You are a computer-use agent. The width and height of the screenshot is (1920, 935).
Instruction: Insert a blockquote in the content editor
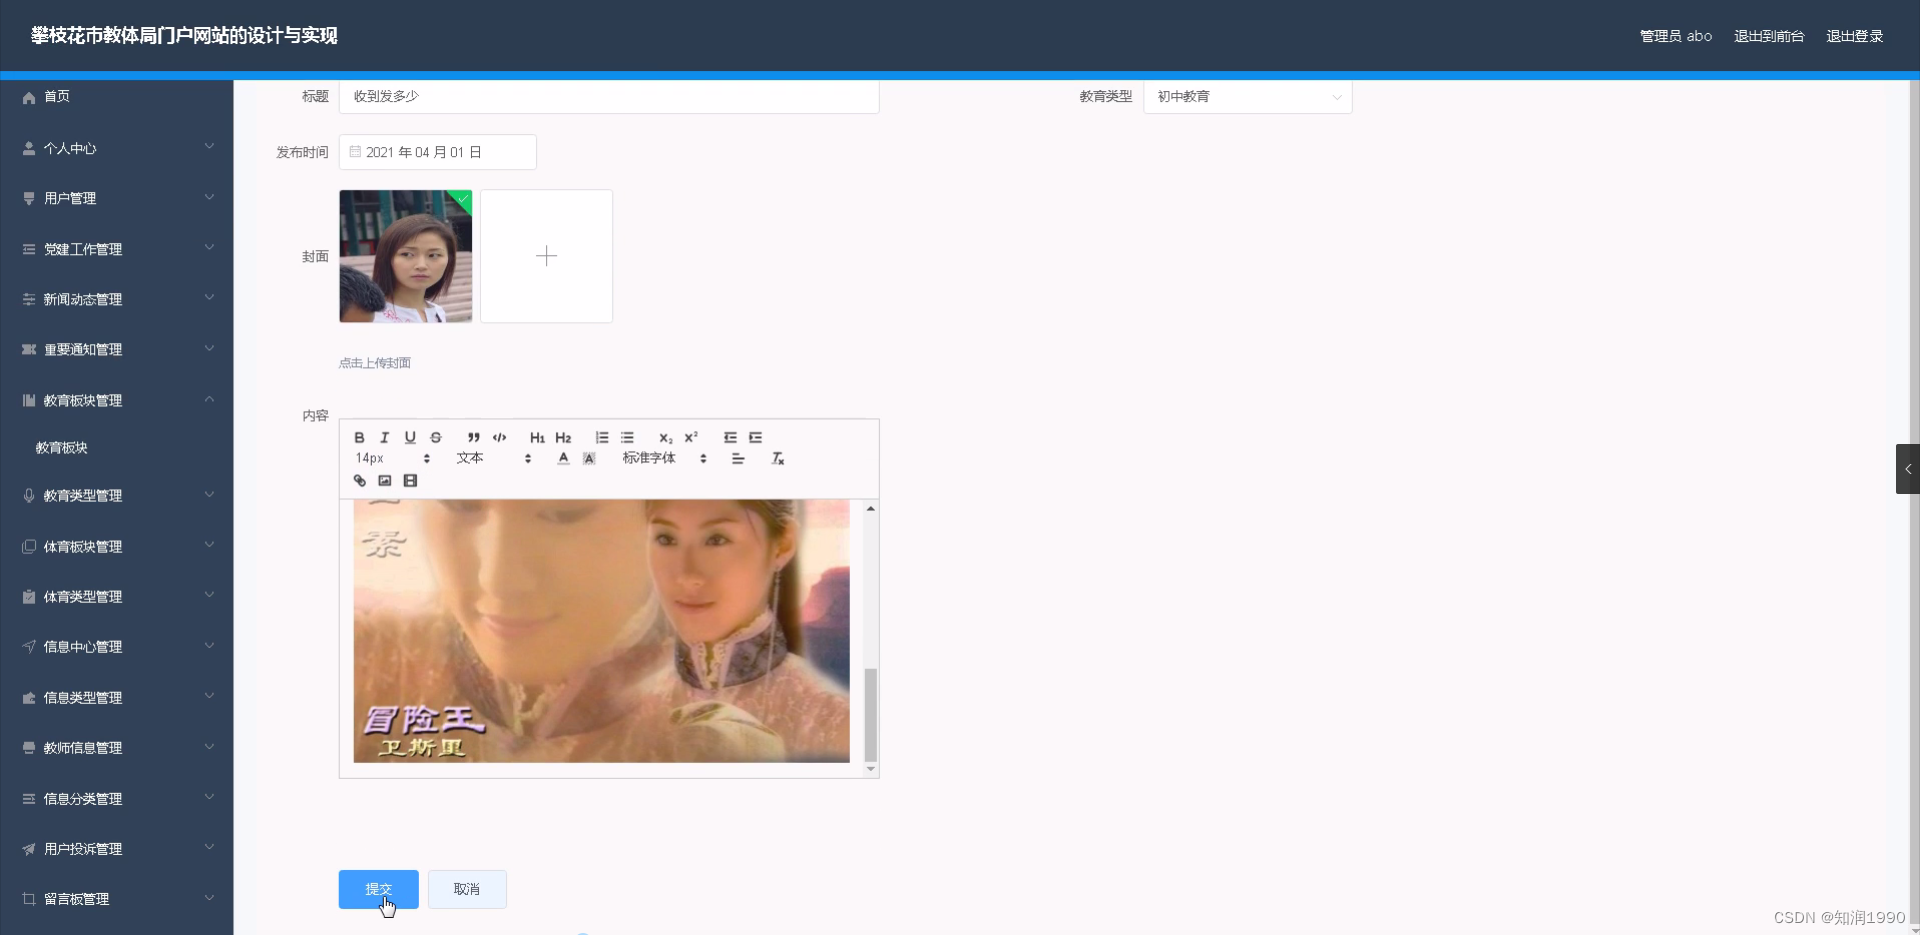pos(472,437)
